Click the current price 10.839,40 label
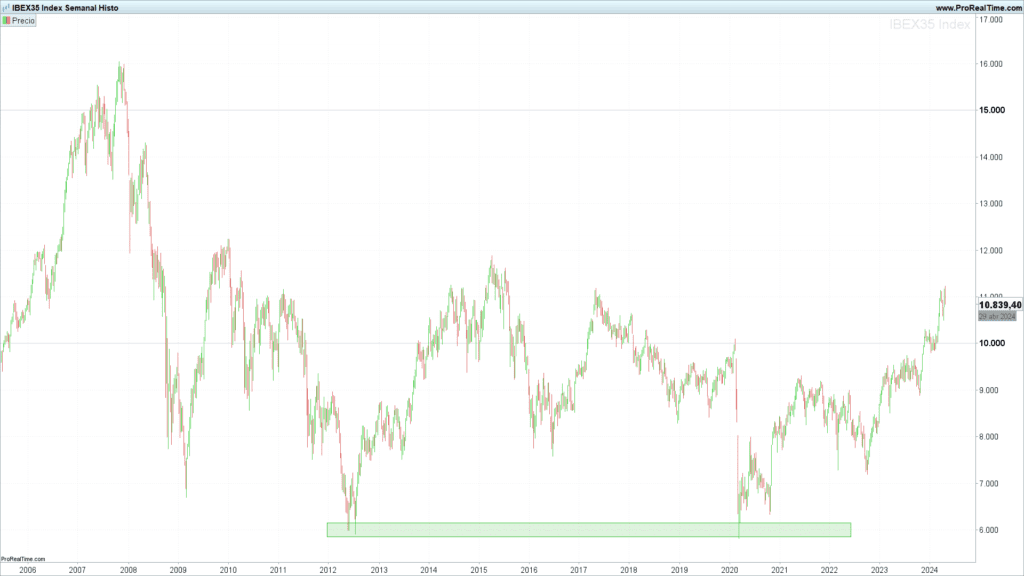Screen dimensions: 1024x576 tap(1000, 305)
